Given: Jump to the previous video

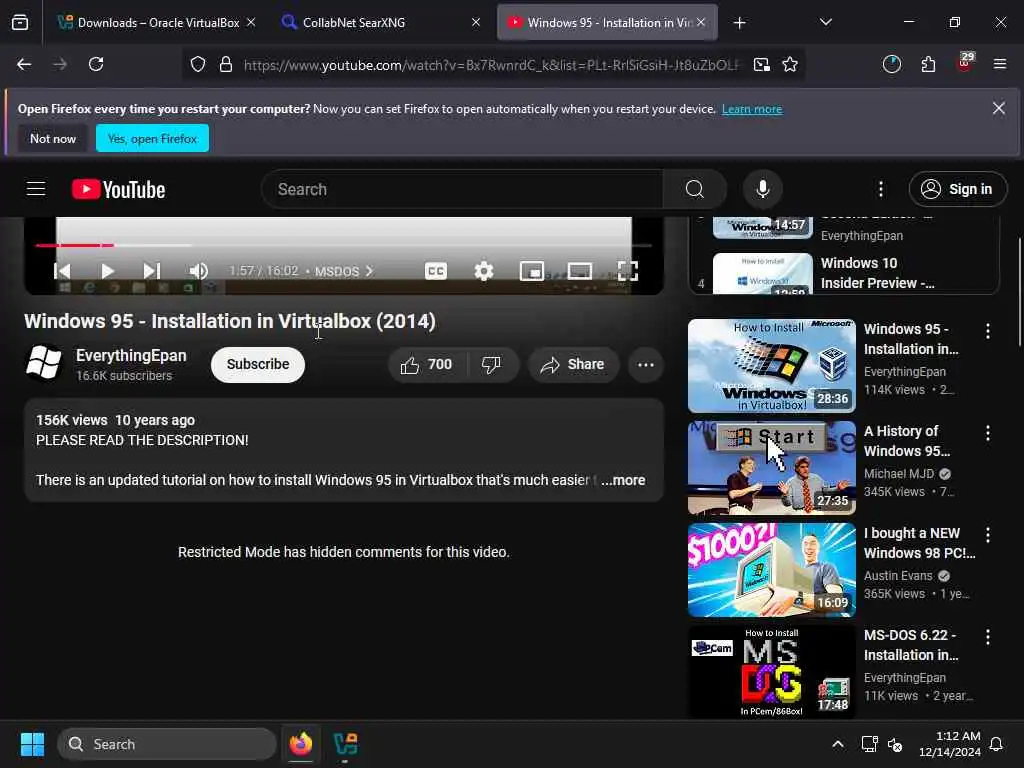Looking at the screenshot, I should (x=63, y=271).
